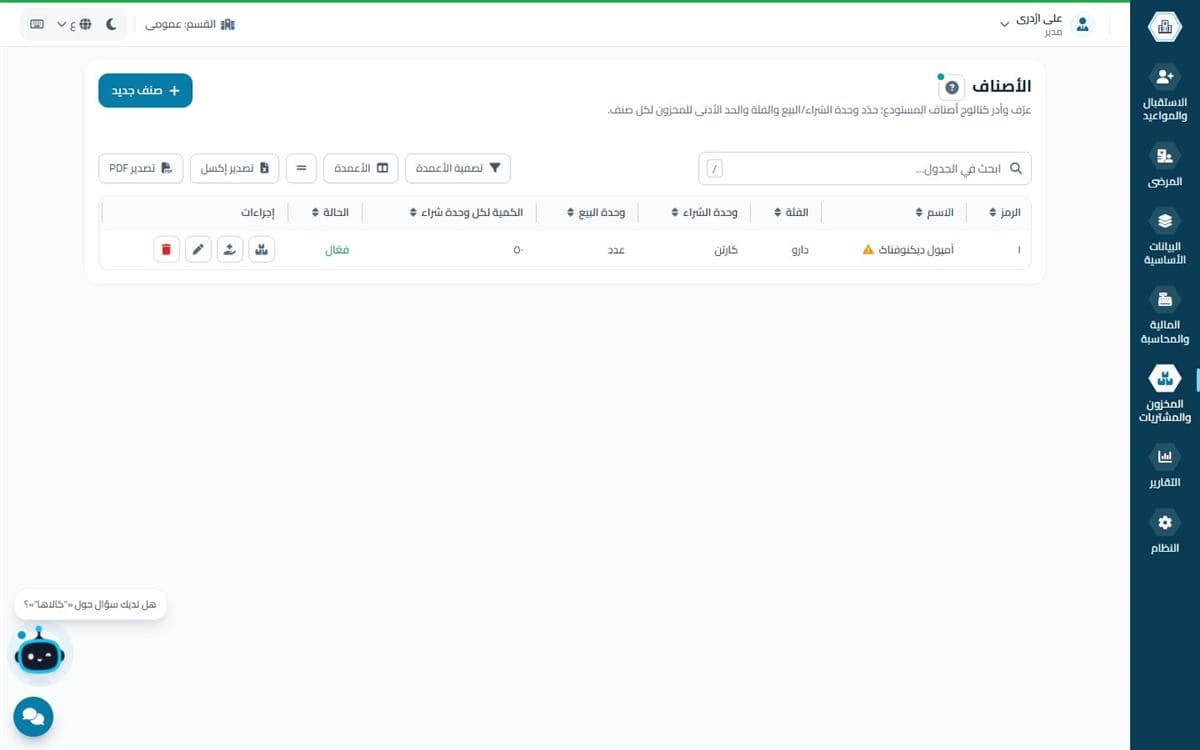Click the القسم: عمومی department selector
Screen dimensions: 1200x750
(190, 24)
